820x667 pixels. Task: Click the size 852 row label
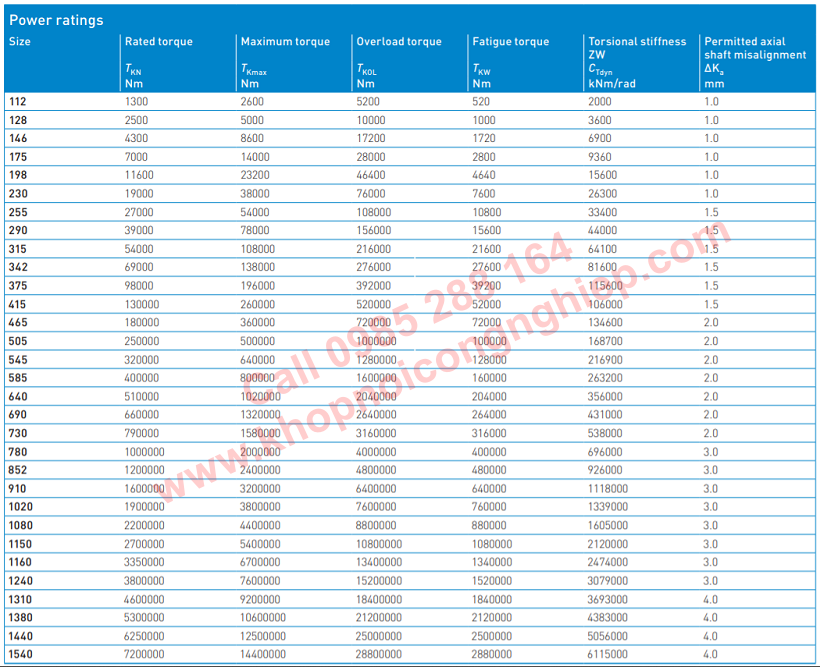click(x=18, y=470)
